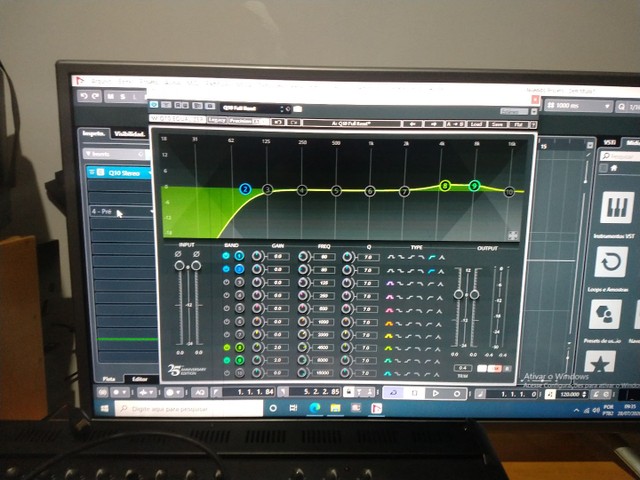Select low shelf type for band 1
This screenshot has width=640, height=480.
400,257
